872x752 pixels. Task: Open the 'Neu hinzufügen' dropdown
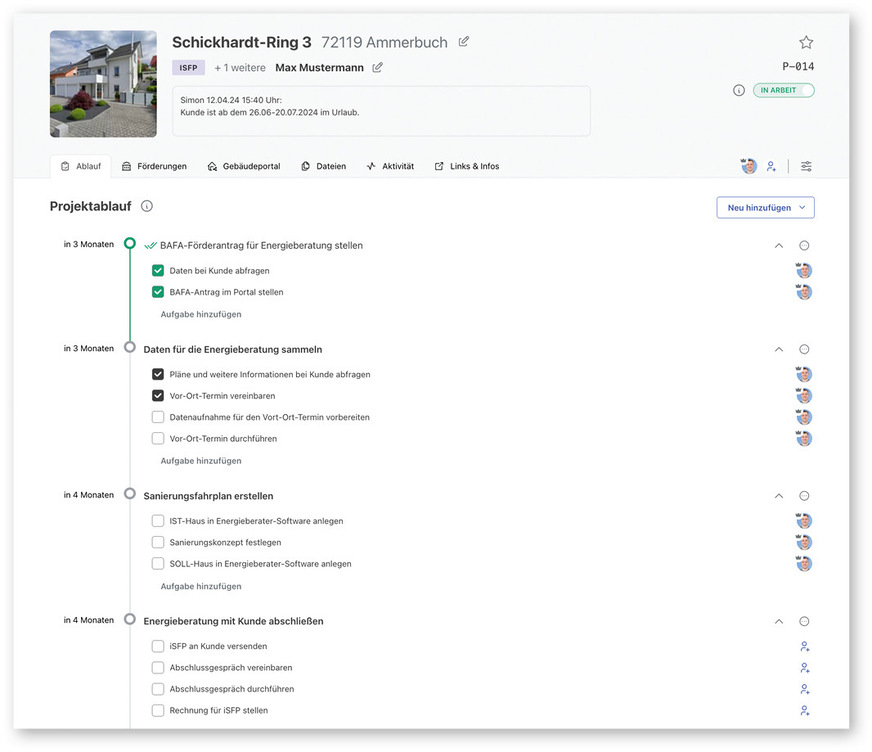click(x=765, y=206)
